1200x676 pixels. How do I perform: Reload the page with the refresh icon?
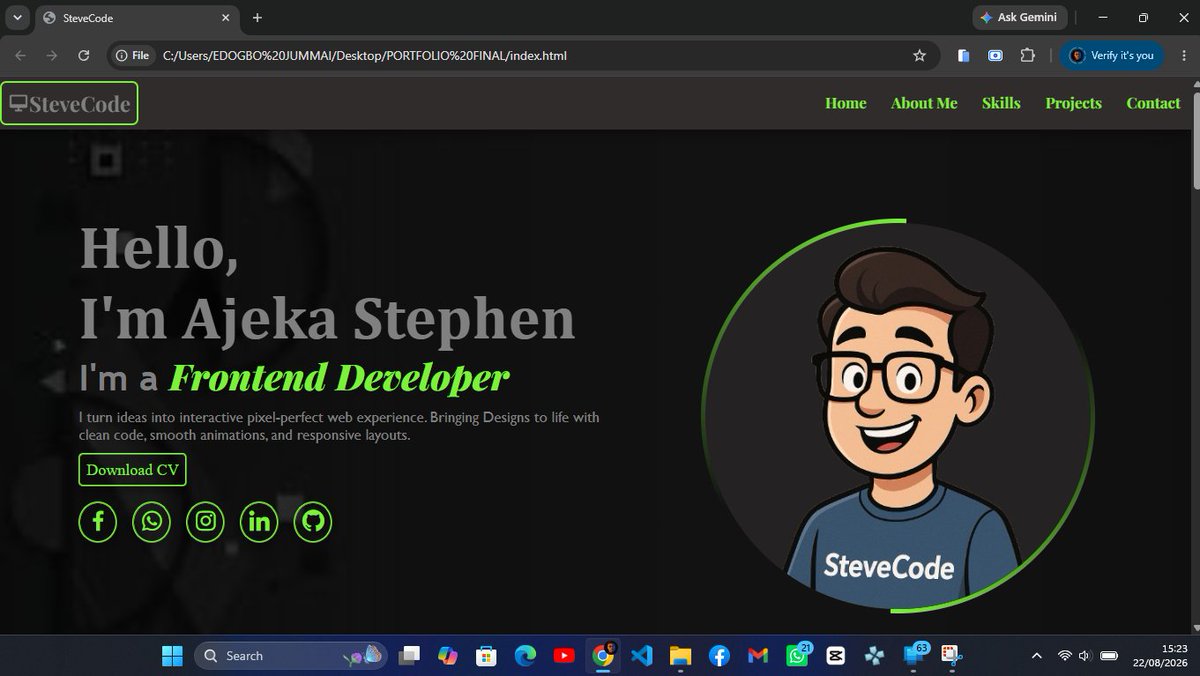pyautogui.click(x=84, y=56)
